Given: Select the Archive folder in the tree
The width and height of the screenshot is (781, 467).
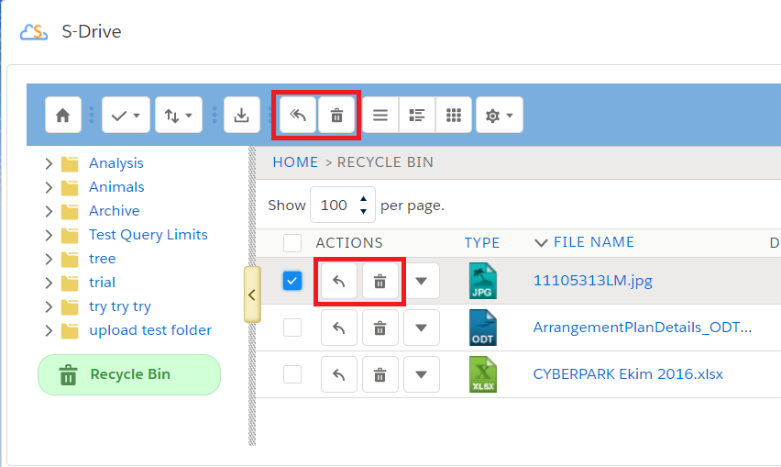Looking at the screenshot, I should [x=114, y=211].
